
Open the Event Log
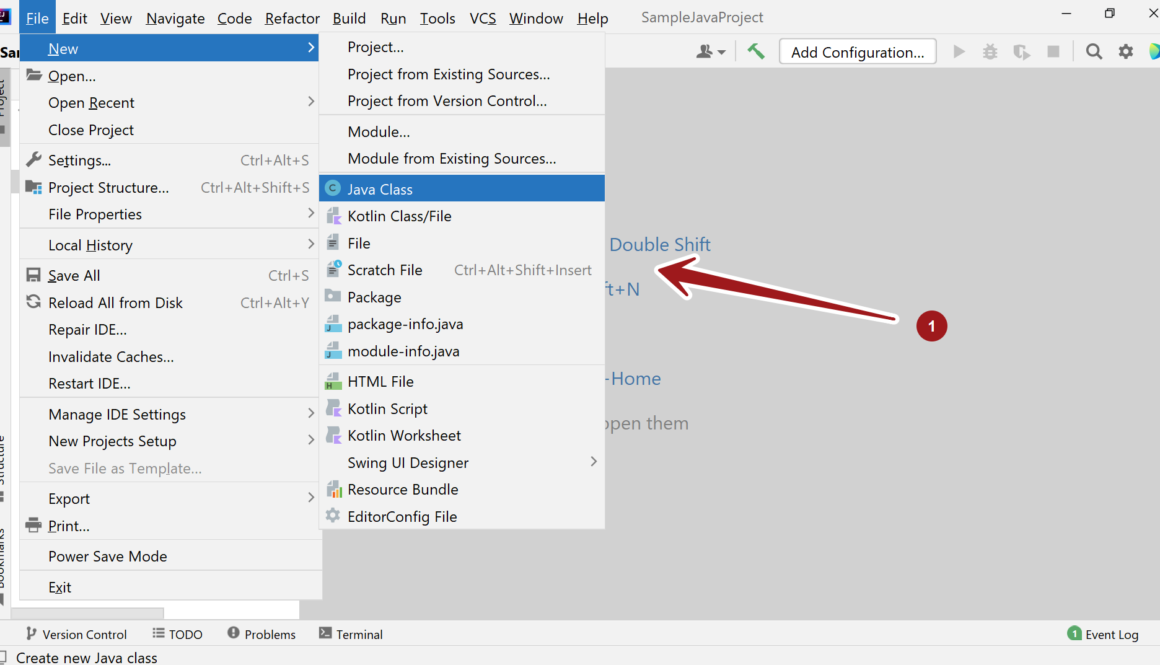coord(1112,634)
